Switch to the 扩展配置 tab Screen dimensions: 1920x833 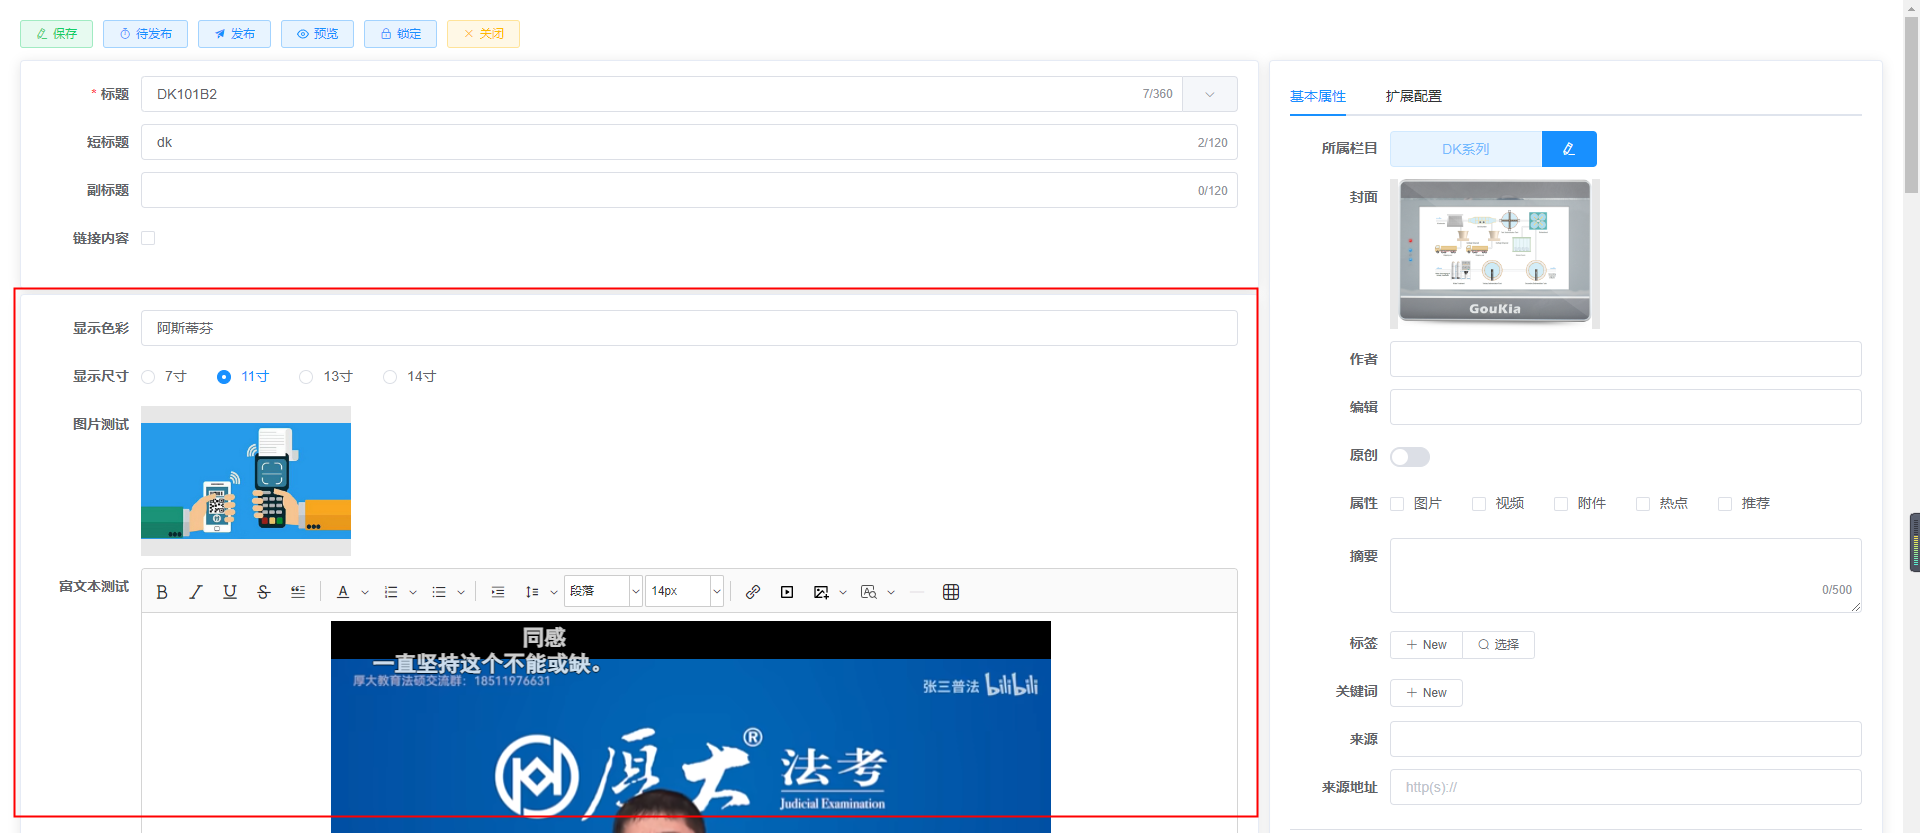1413,96
